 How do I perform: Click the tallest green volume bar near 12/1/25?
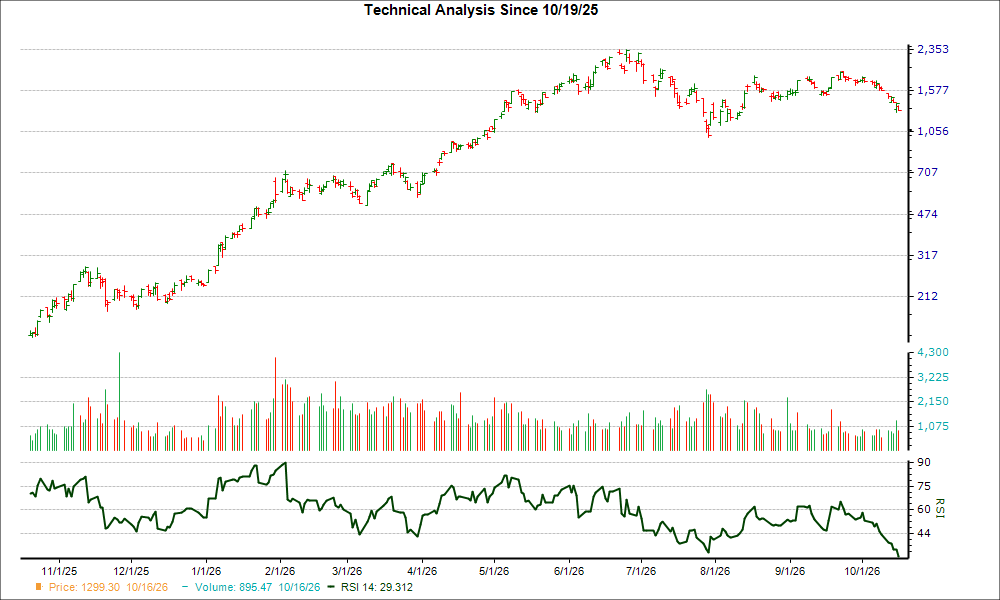pyautogui.click(x=119, y=401)
